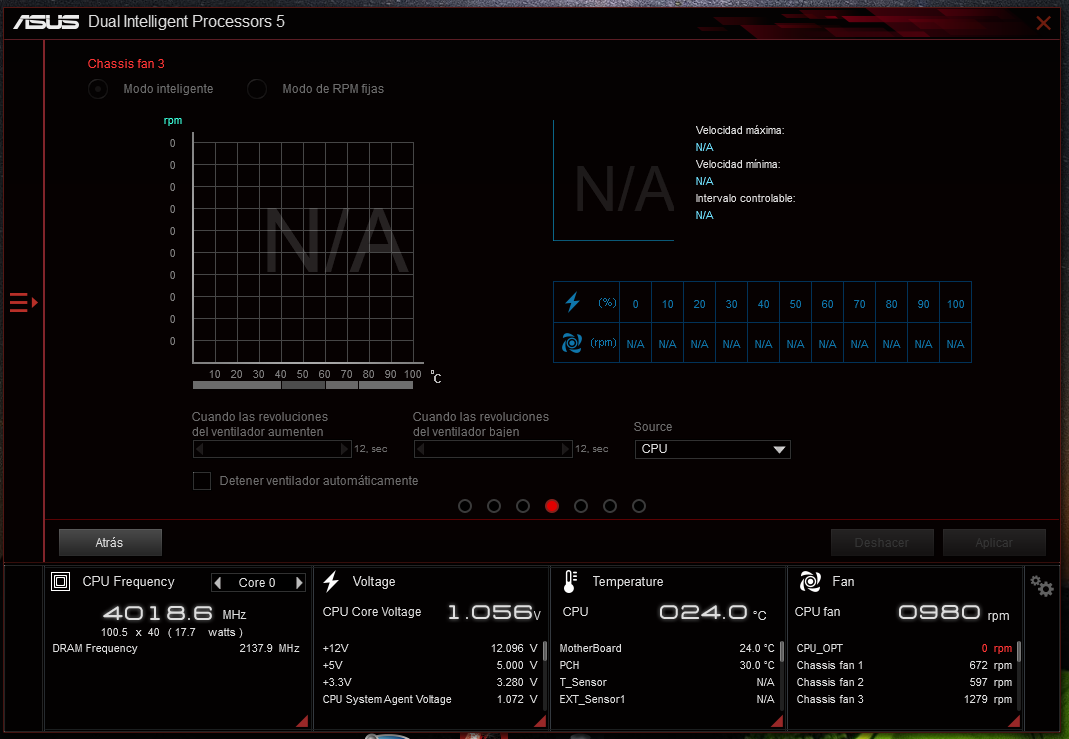This screenshot has height=739, width=1069.
Task: Click the temperature range bar under graph
Action: point(303,385)
